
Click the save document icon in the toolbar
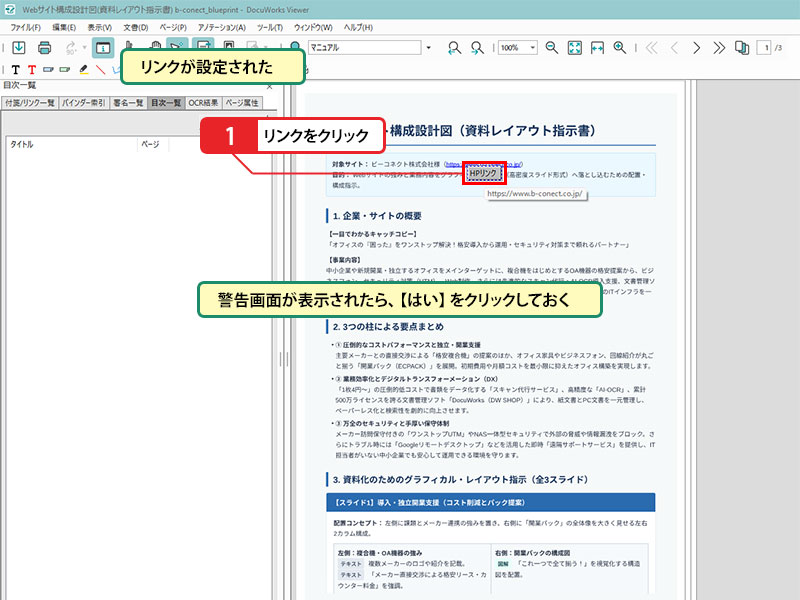19,47
